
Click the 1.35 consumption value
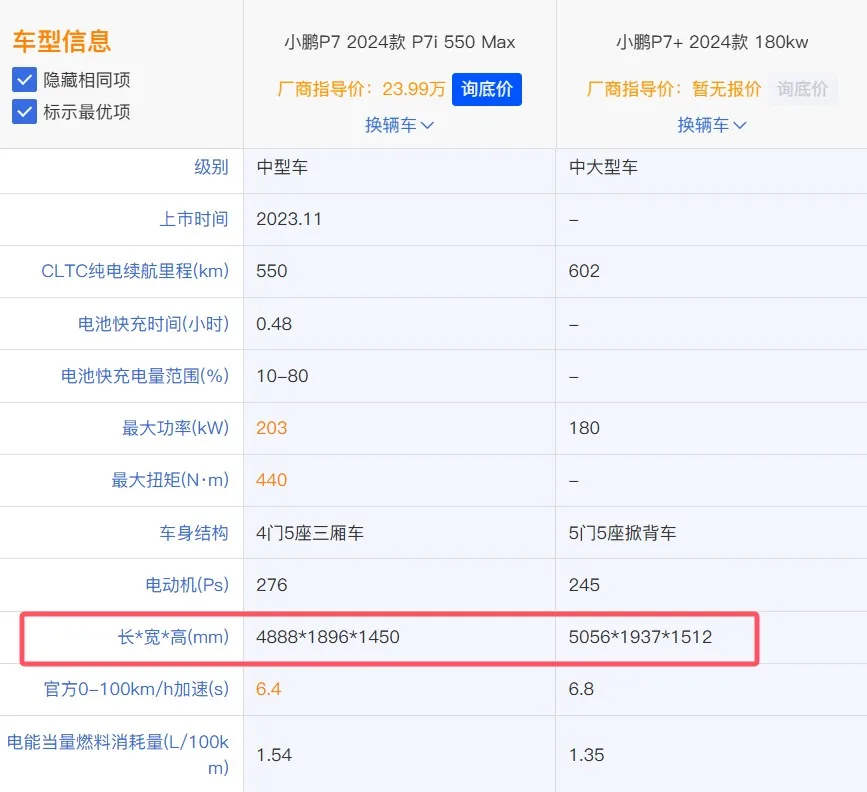[586, 755]
